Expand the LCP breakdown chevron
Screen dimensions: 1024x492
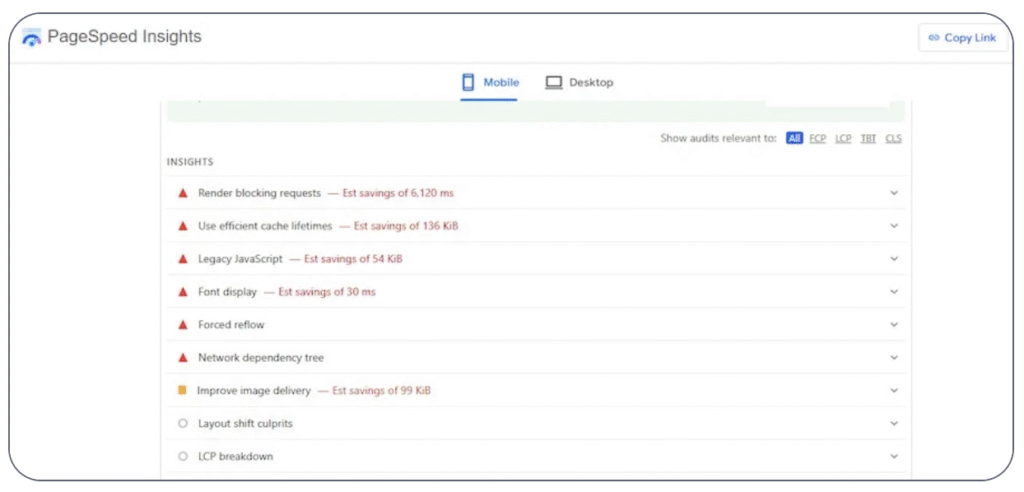pos(894,456)
